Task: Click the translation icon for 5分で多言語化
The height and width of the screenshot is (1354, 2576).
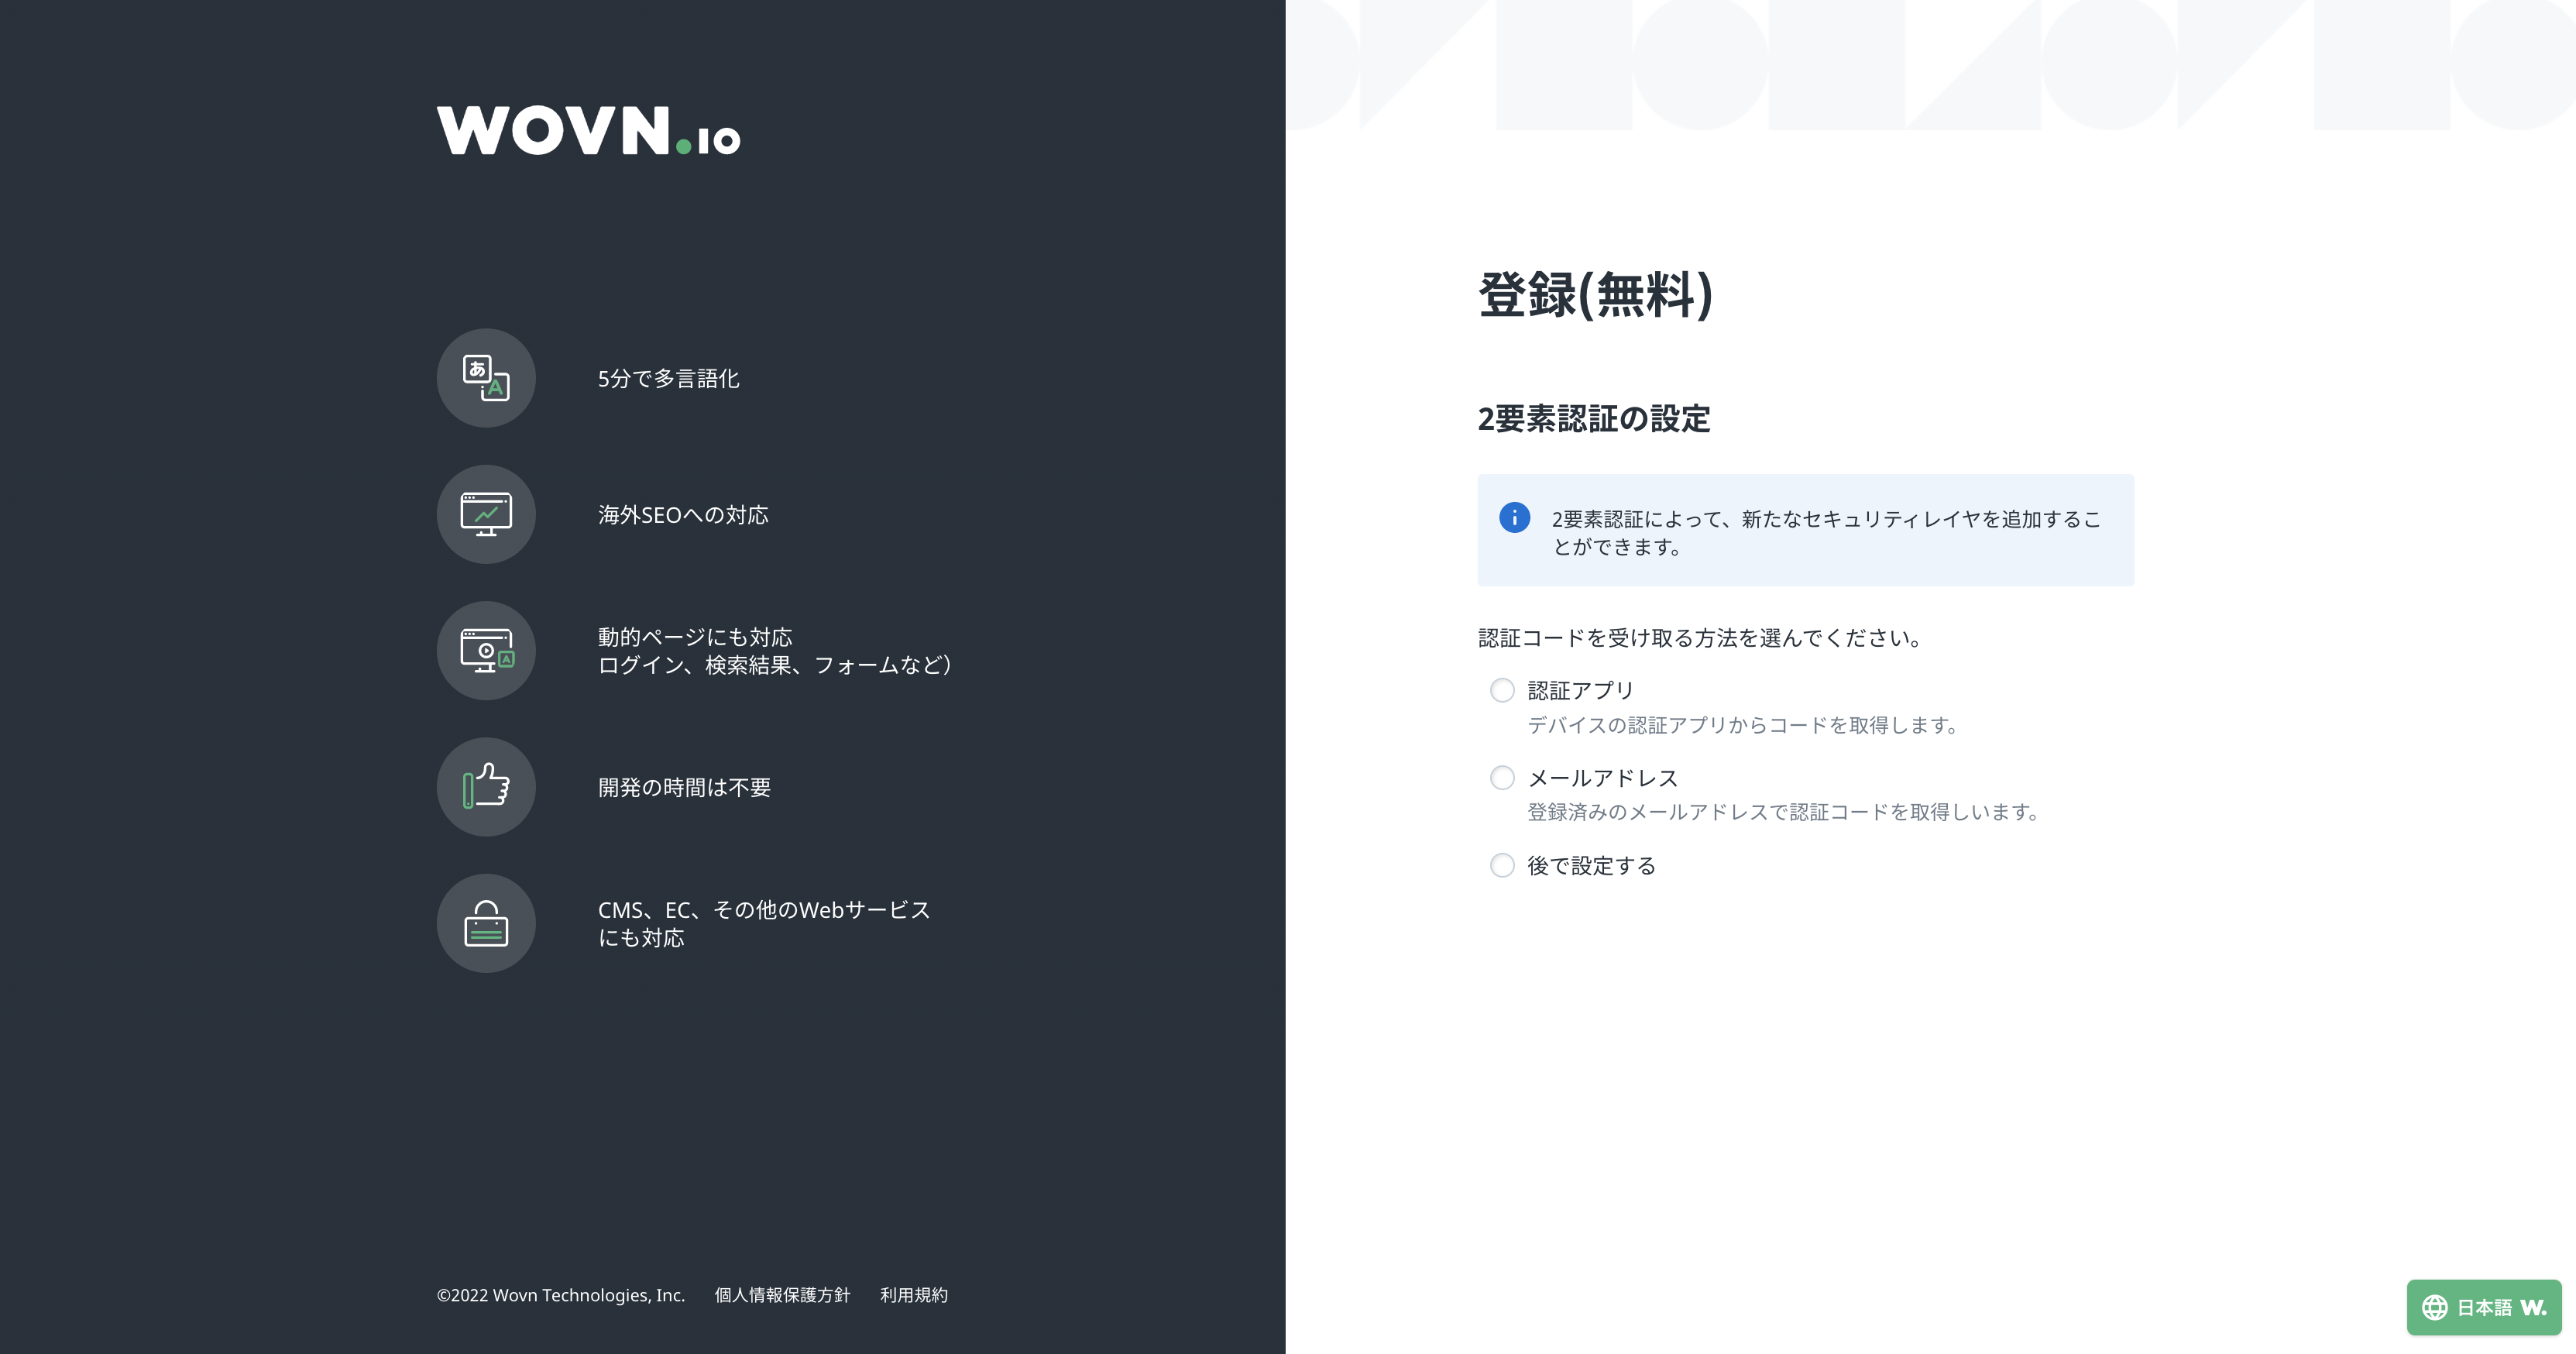Action: 486,378
